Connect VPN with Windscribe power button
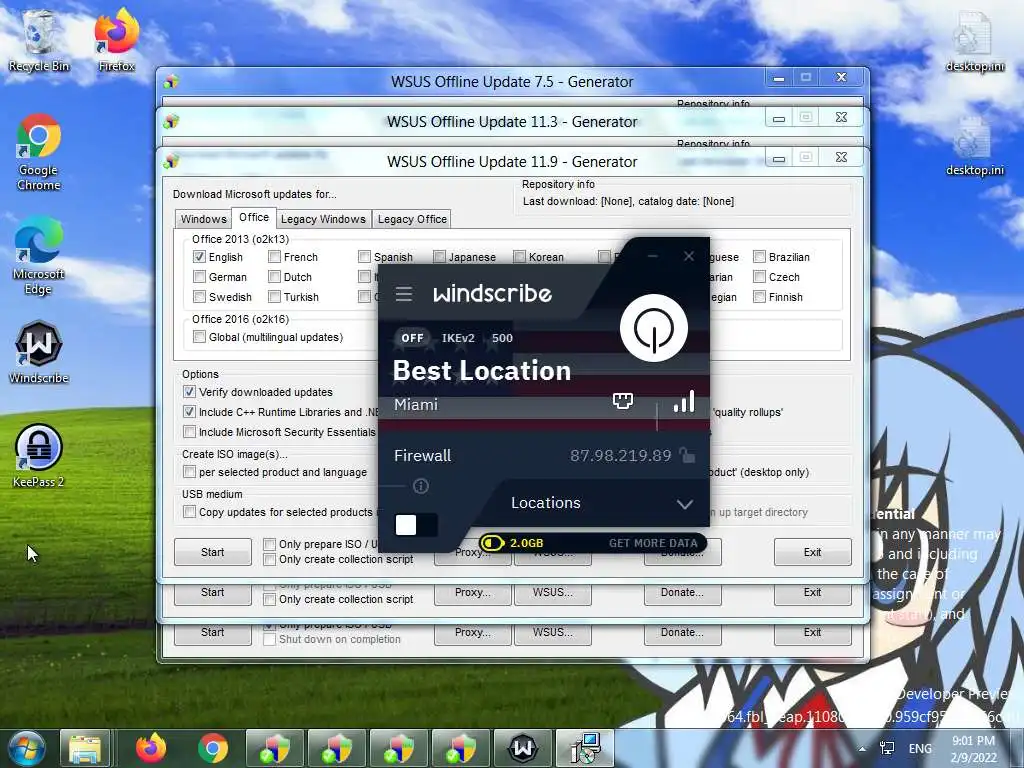Viewport: 1024px width, 768px height. click(x=653, y=328)
